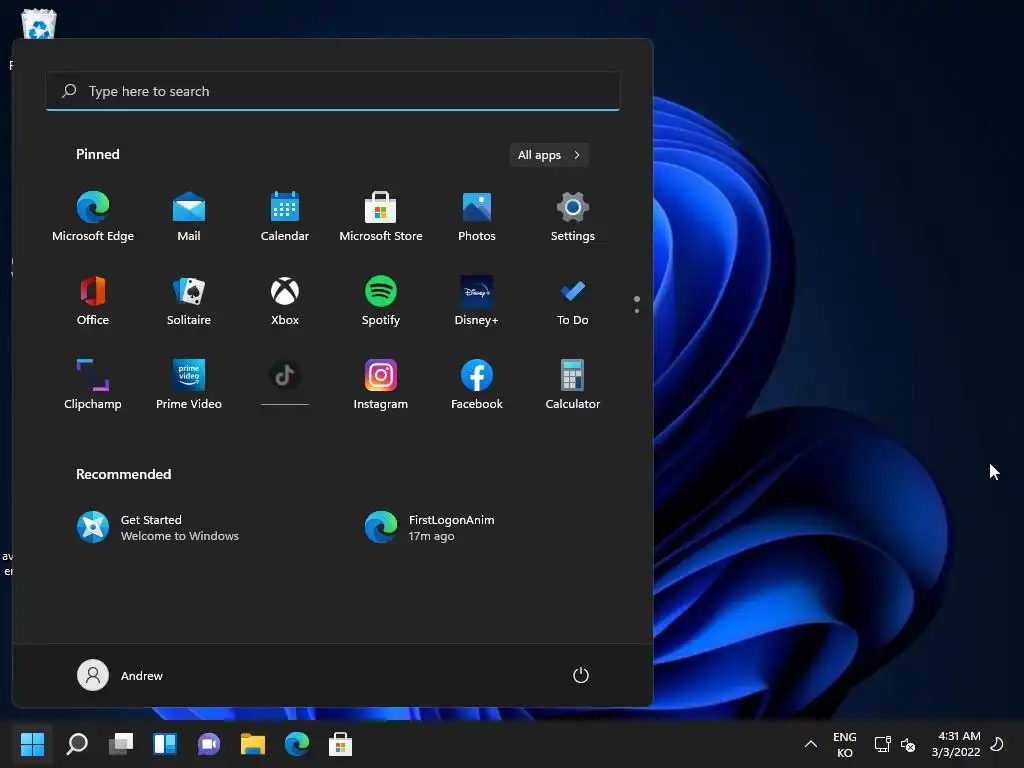Open Microsoft Edge from the pinned apps
This screenshot has width=1024, height=768.
pos(93,217)
